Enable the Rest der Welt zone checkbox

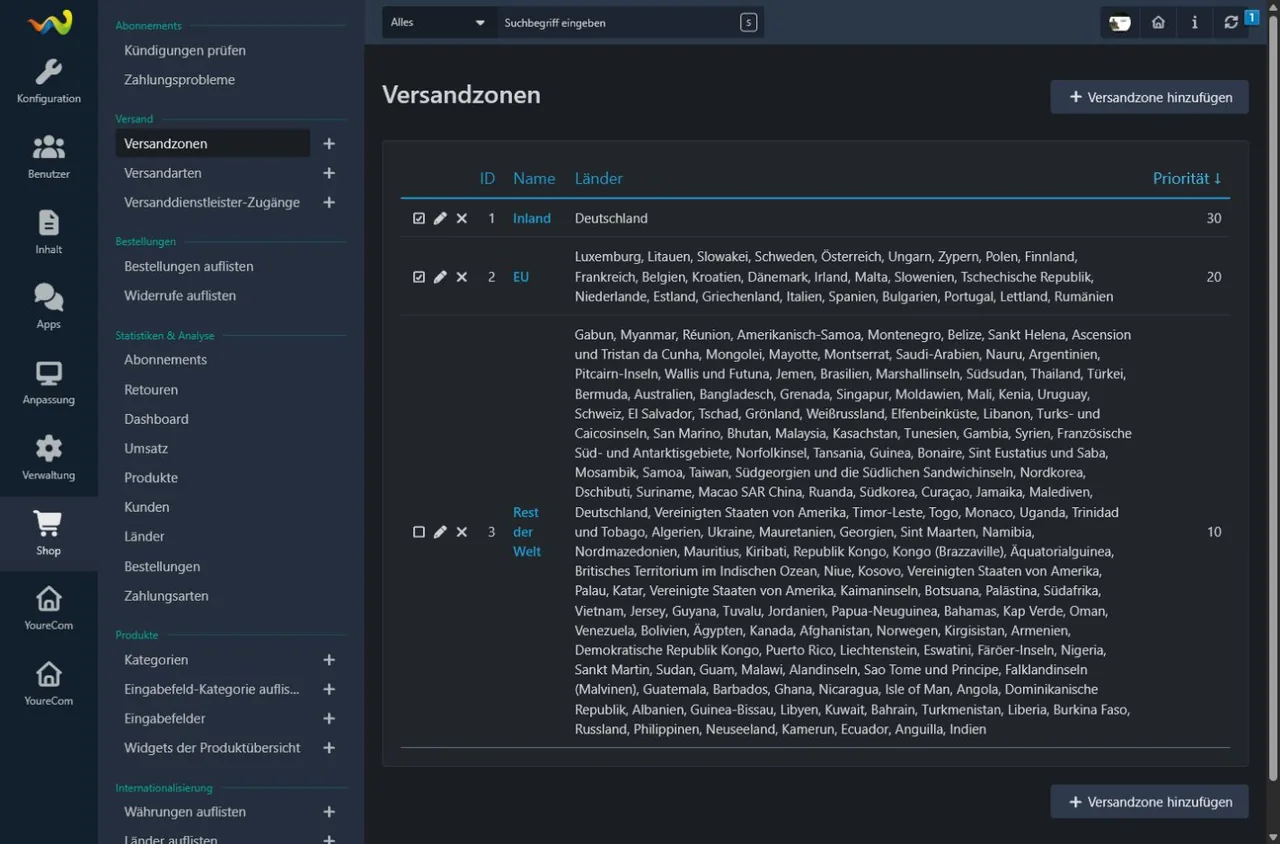419,532
